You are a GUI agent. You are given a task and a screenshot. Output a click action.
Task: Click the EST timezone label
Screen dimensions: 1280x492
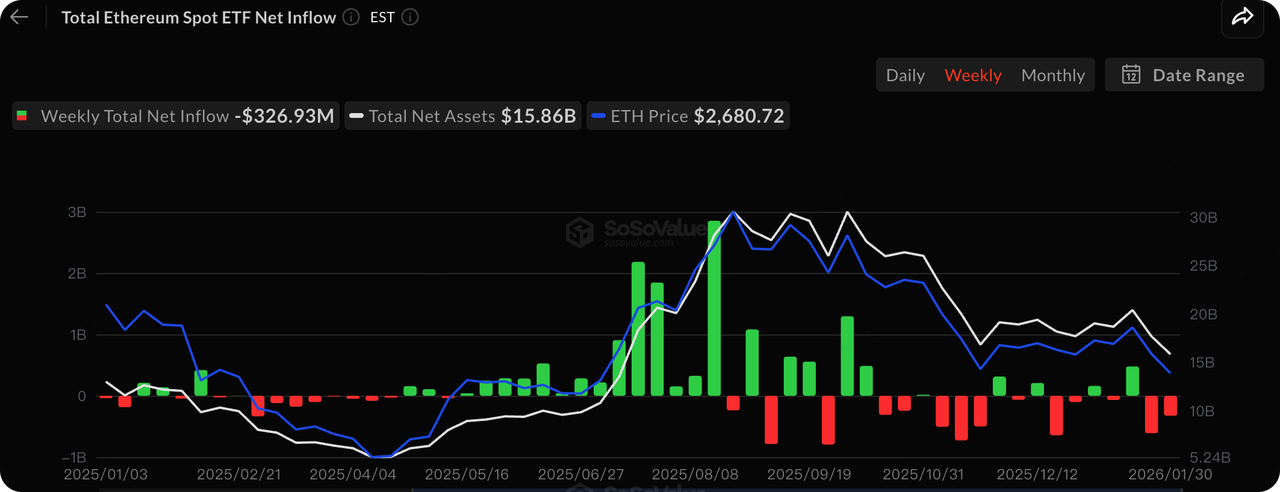[382, 17]
